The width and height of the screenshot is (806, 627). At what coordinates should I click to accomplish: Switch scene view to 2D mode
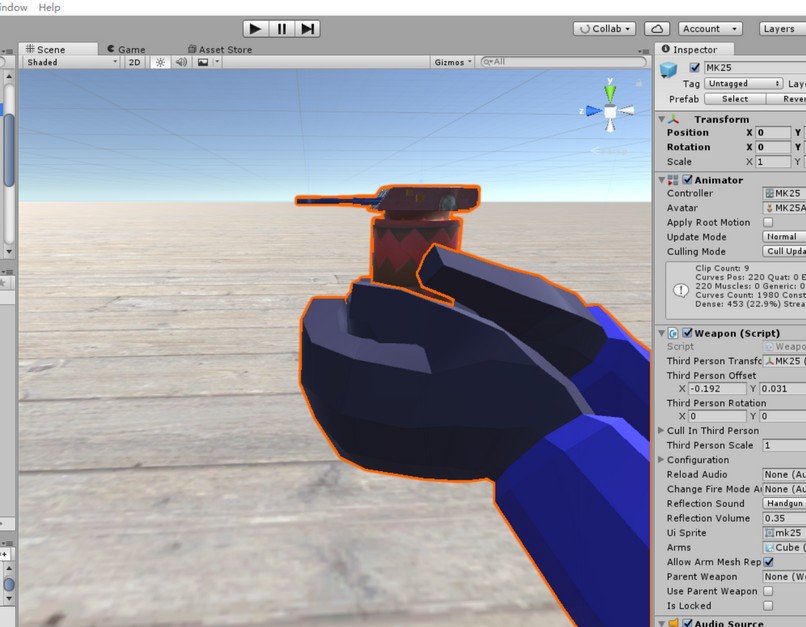[x=135, y=62]
